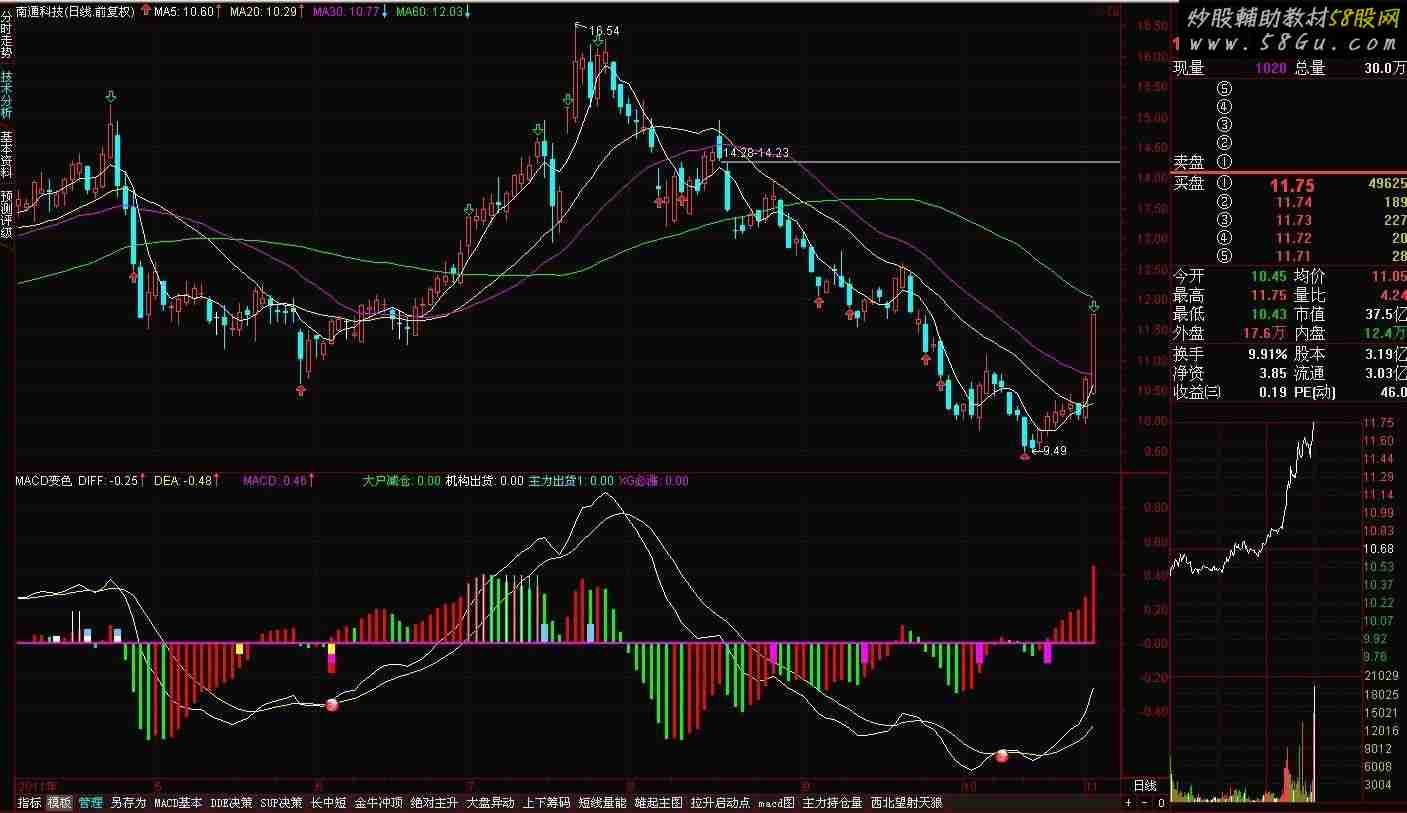Click the buy-one price 11.75
Screen dimensions: 1407x813
[1291, 186]
